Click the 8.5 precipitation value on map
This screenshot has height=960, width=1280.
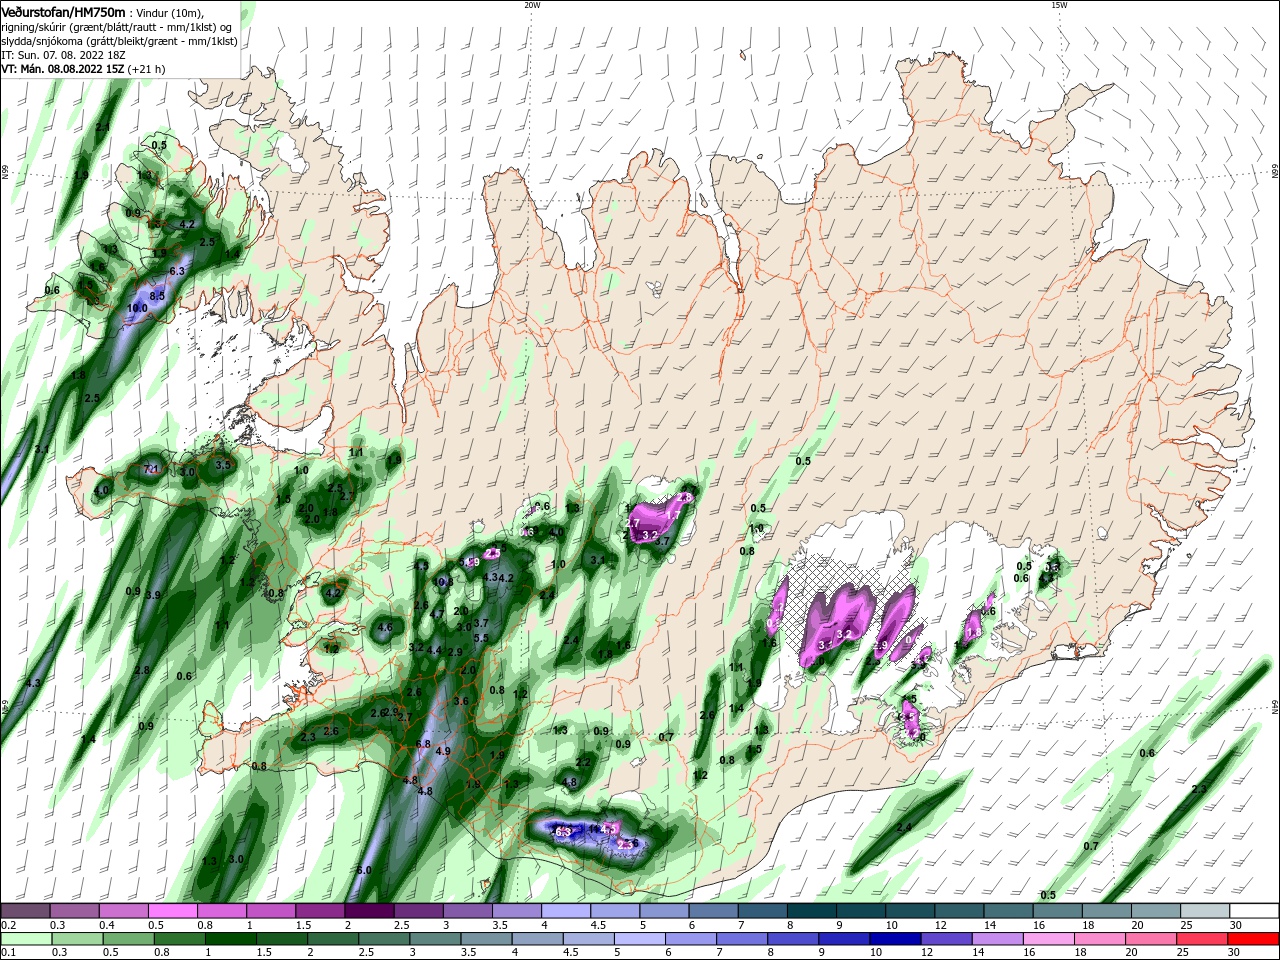click(x=157, y=296)
